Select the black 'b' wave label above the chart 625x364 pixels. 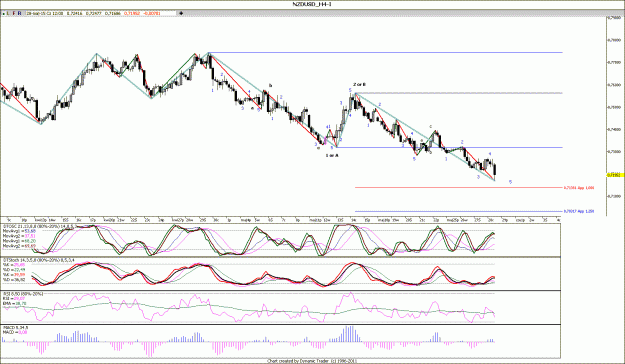click(x=270, y=85)
